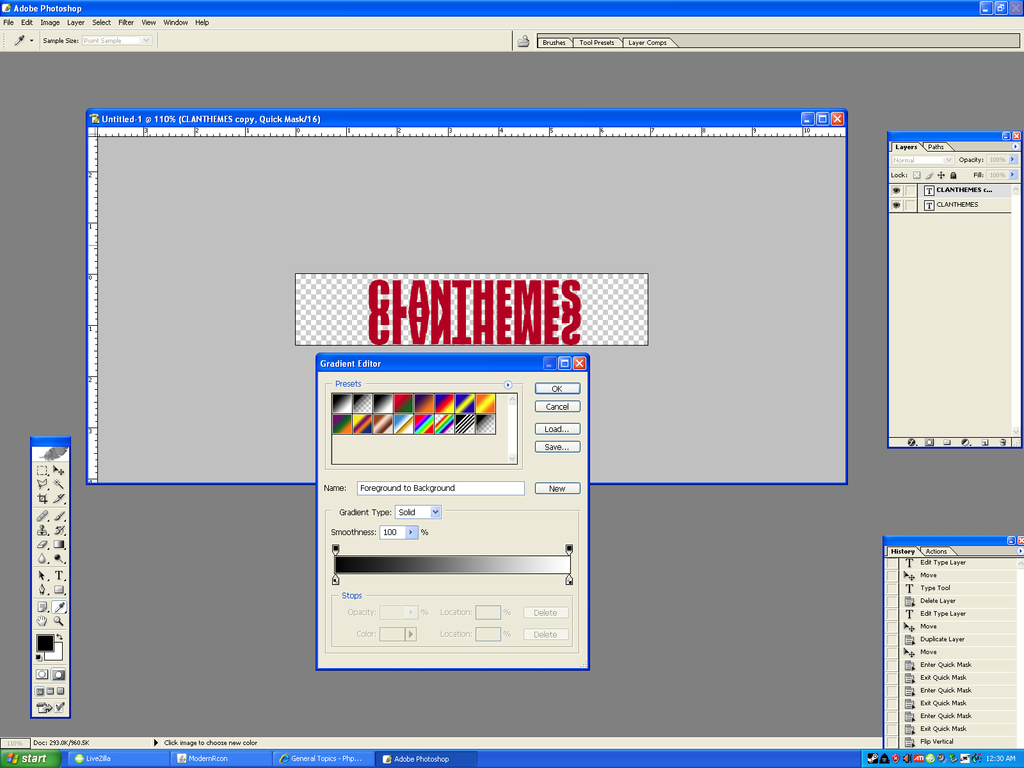Click Cancel in Gradient Editor
The image size is (1024, 768).
click(557, 406)
